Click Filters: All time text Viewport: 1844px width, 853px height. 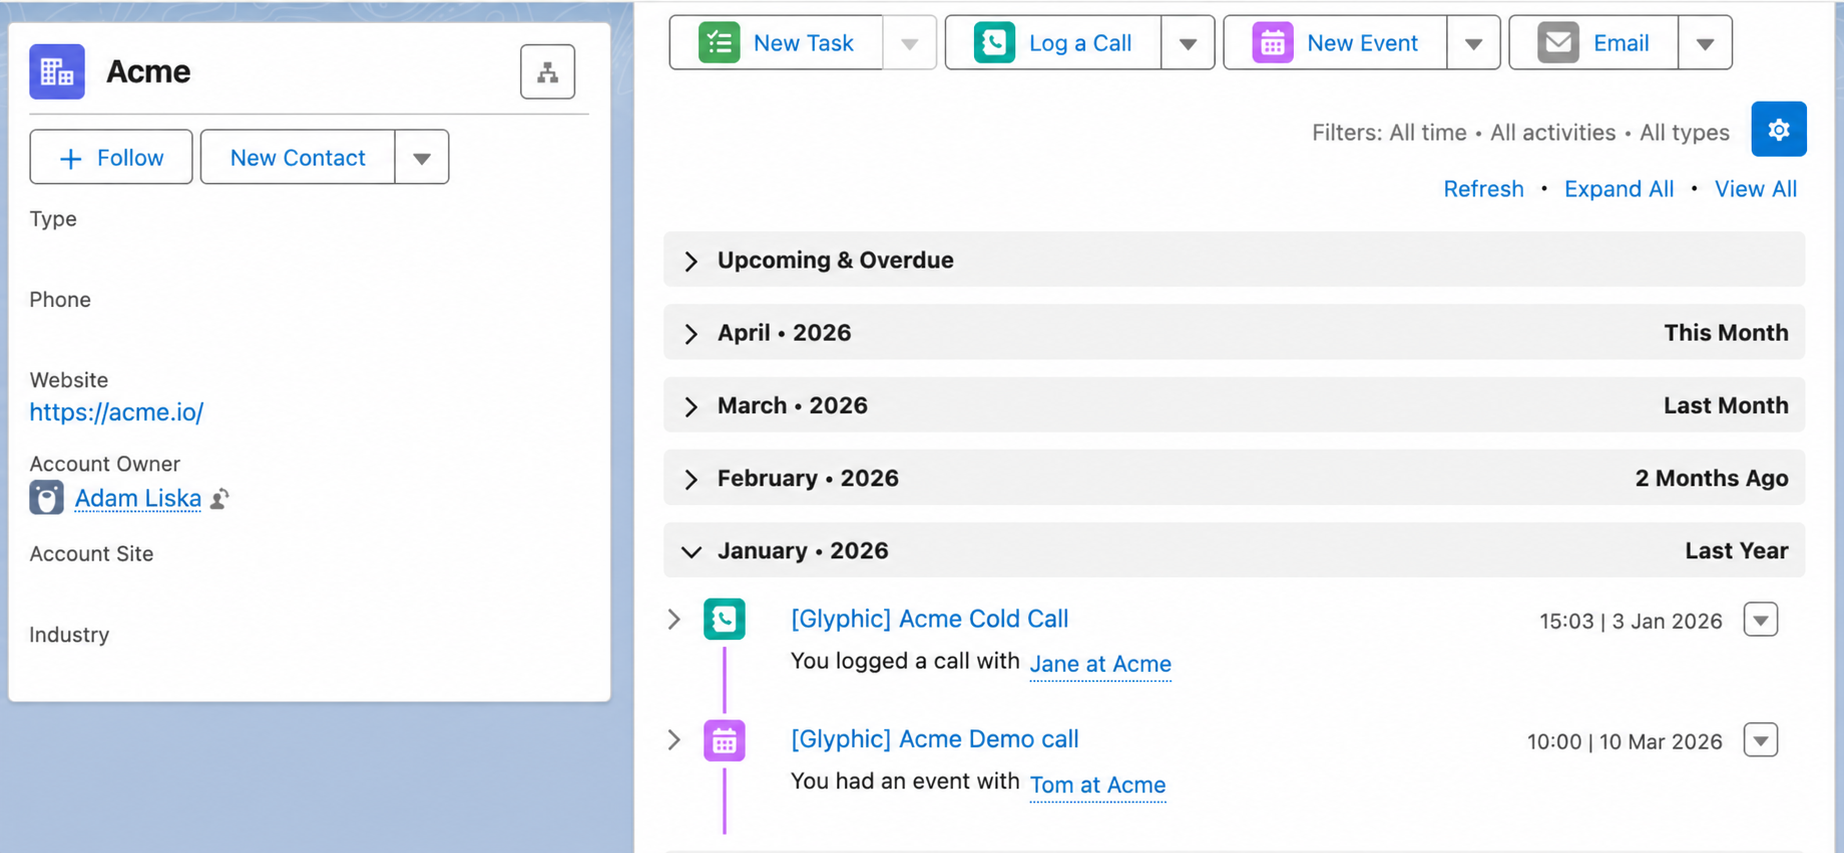click(1389, 133)
